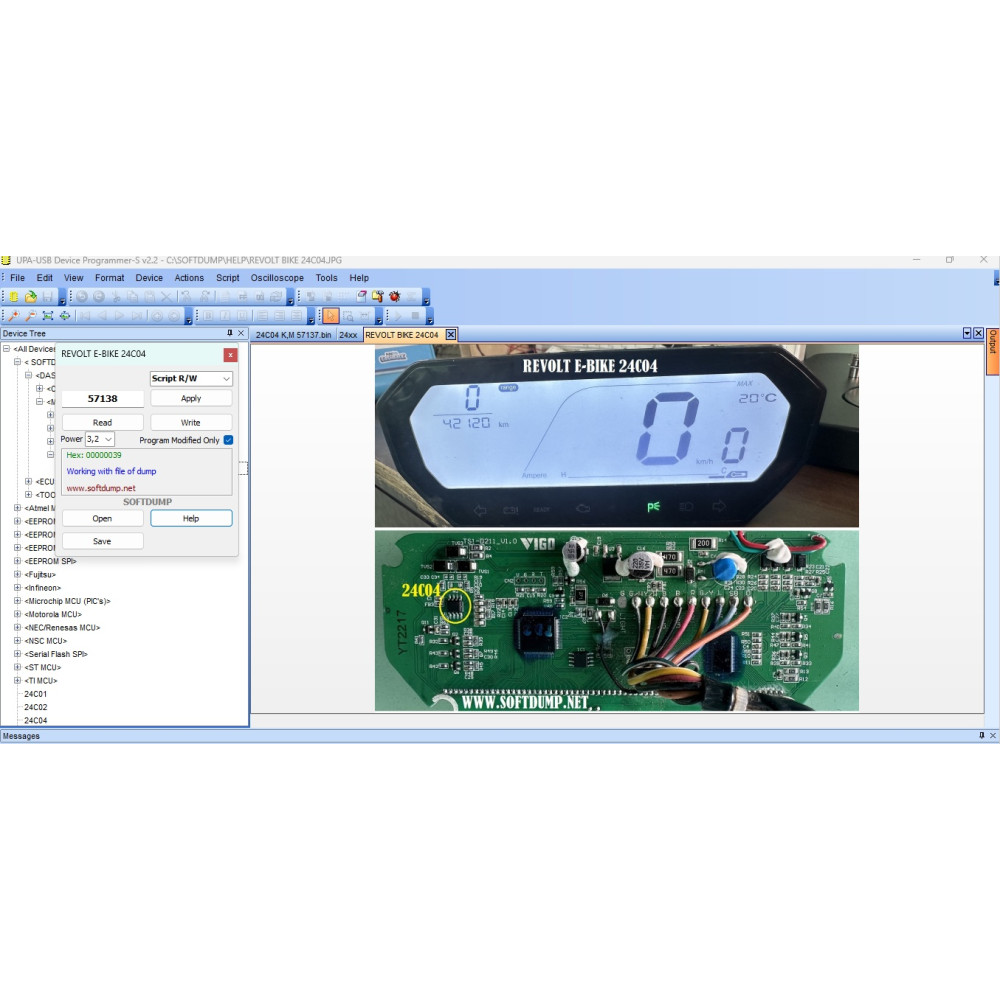Click the Zoom Out magnifier icon
Image resolution: width=1000 pixels, height=1000 pixels.
point(31,316)
